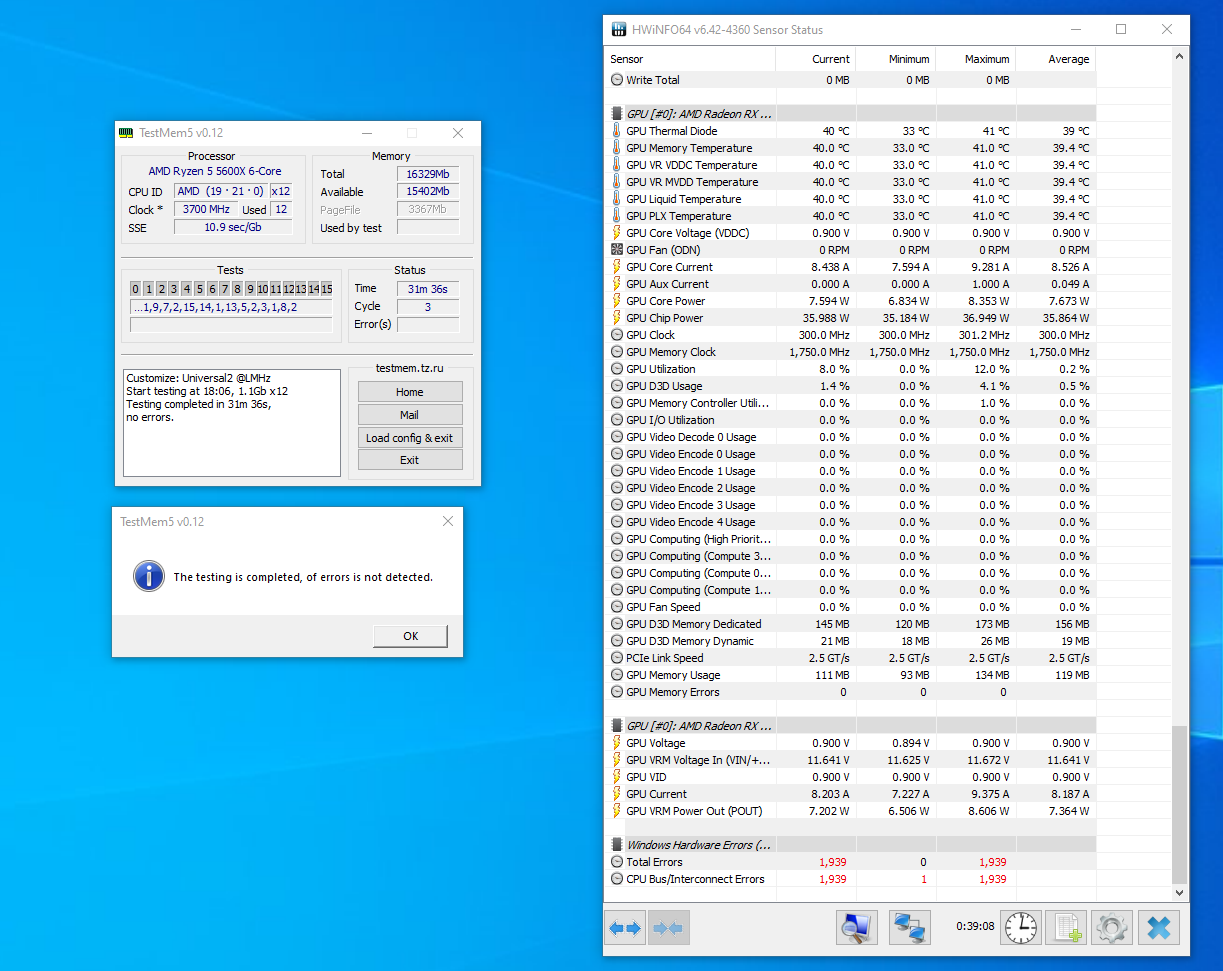The image size is (1223, 971).
Task: Click the GPU Memory Temperature thermometer icon
Action: 616,148
